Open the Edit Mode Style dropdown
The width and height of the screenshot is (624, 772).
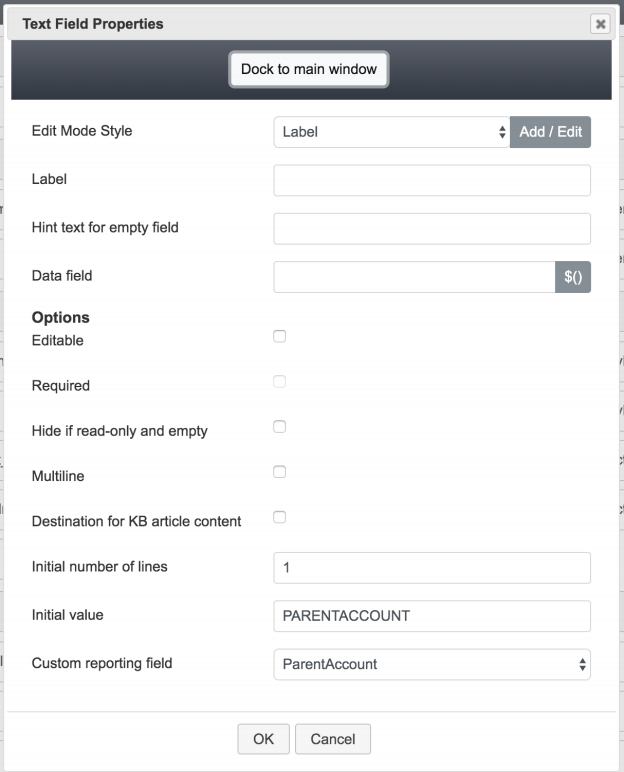tap(392, 132)
